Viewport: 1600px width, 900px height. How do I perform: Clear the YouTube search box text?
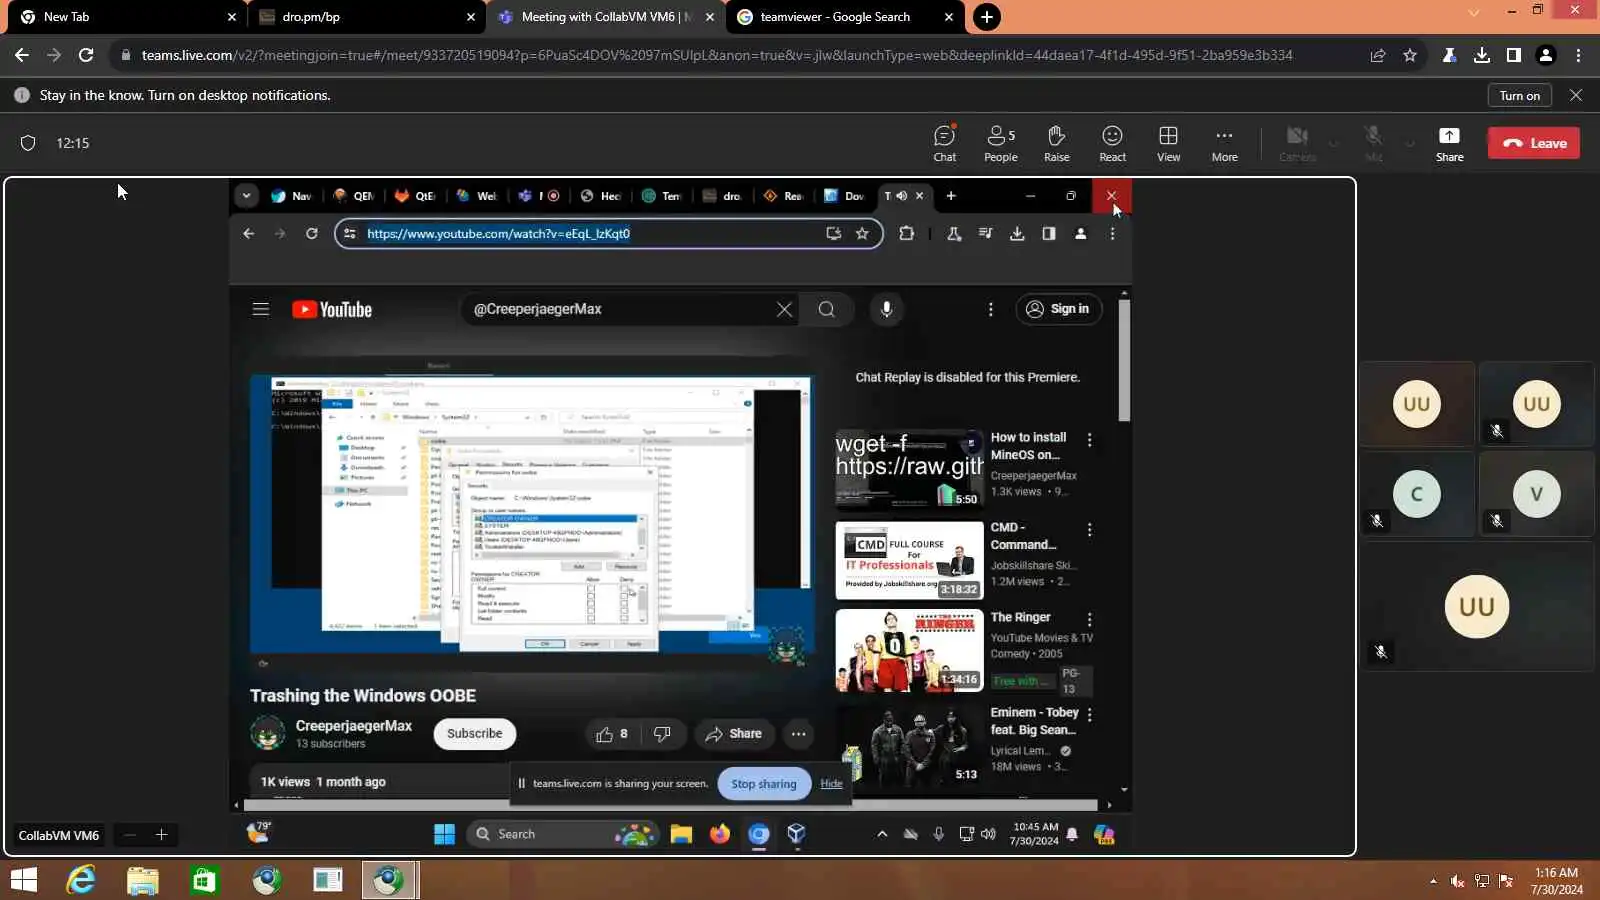click(785, 310)
